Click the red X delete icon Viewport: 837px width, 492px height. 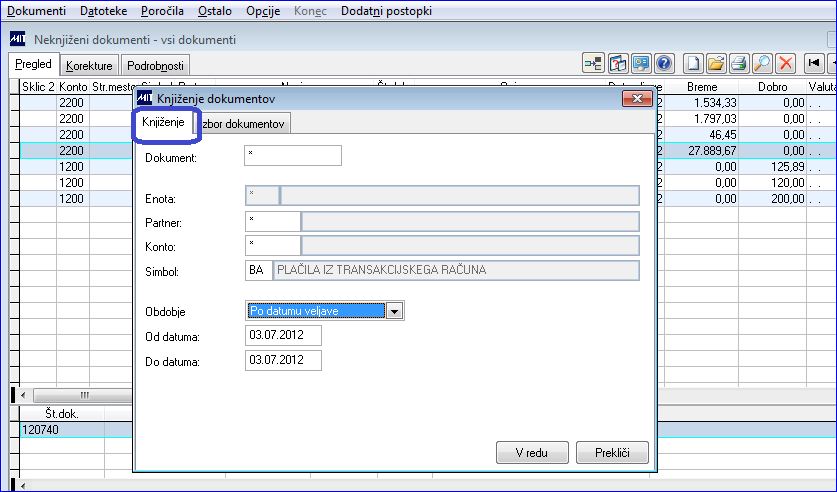click(x=785, y=64)
